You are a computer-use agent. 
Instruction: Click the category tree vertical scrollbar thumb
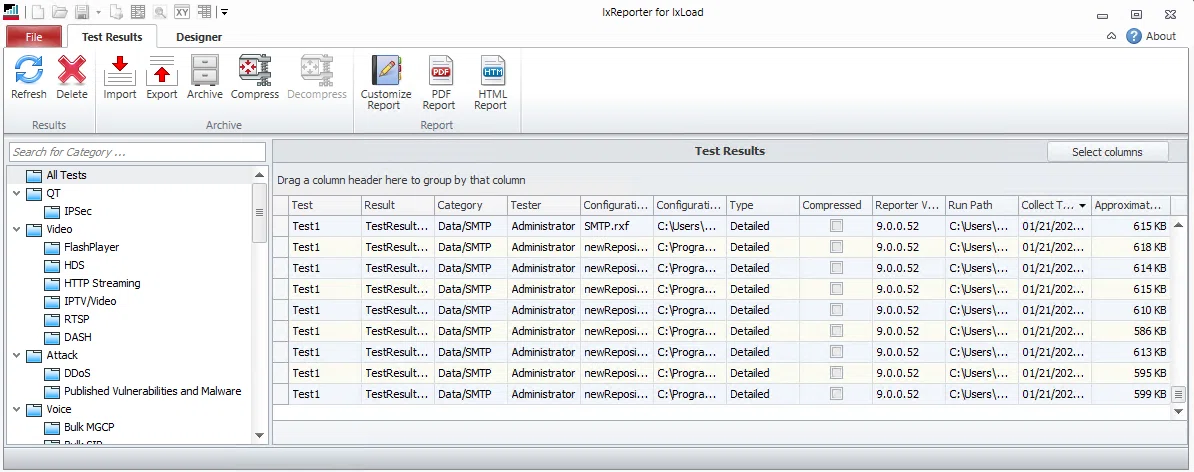click(x=260, y=212)
